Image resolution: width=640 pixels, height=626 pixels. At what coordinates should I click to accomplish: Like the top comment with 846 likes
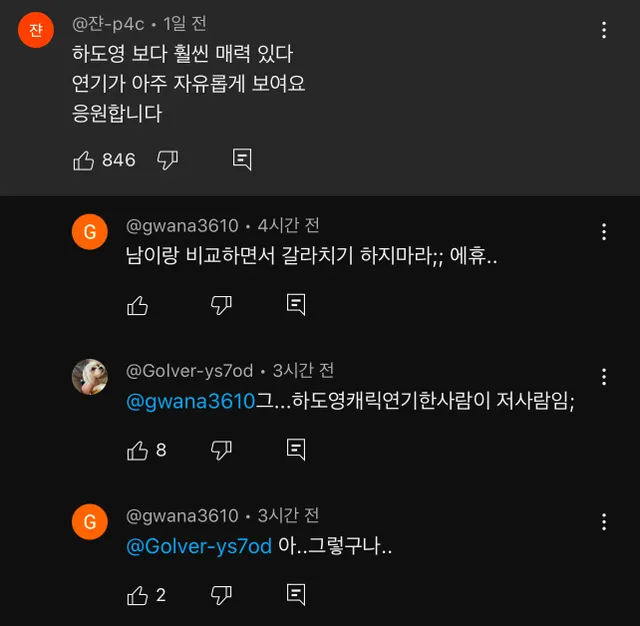point(84,160)
